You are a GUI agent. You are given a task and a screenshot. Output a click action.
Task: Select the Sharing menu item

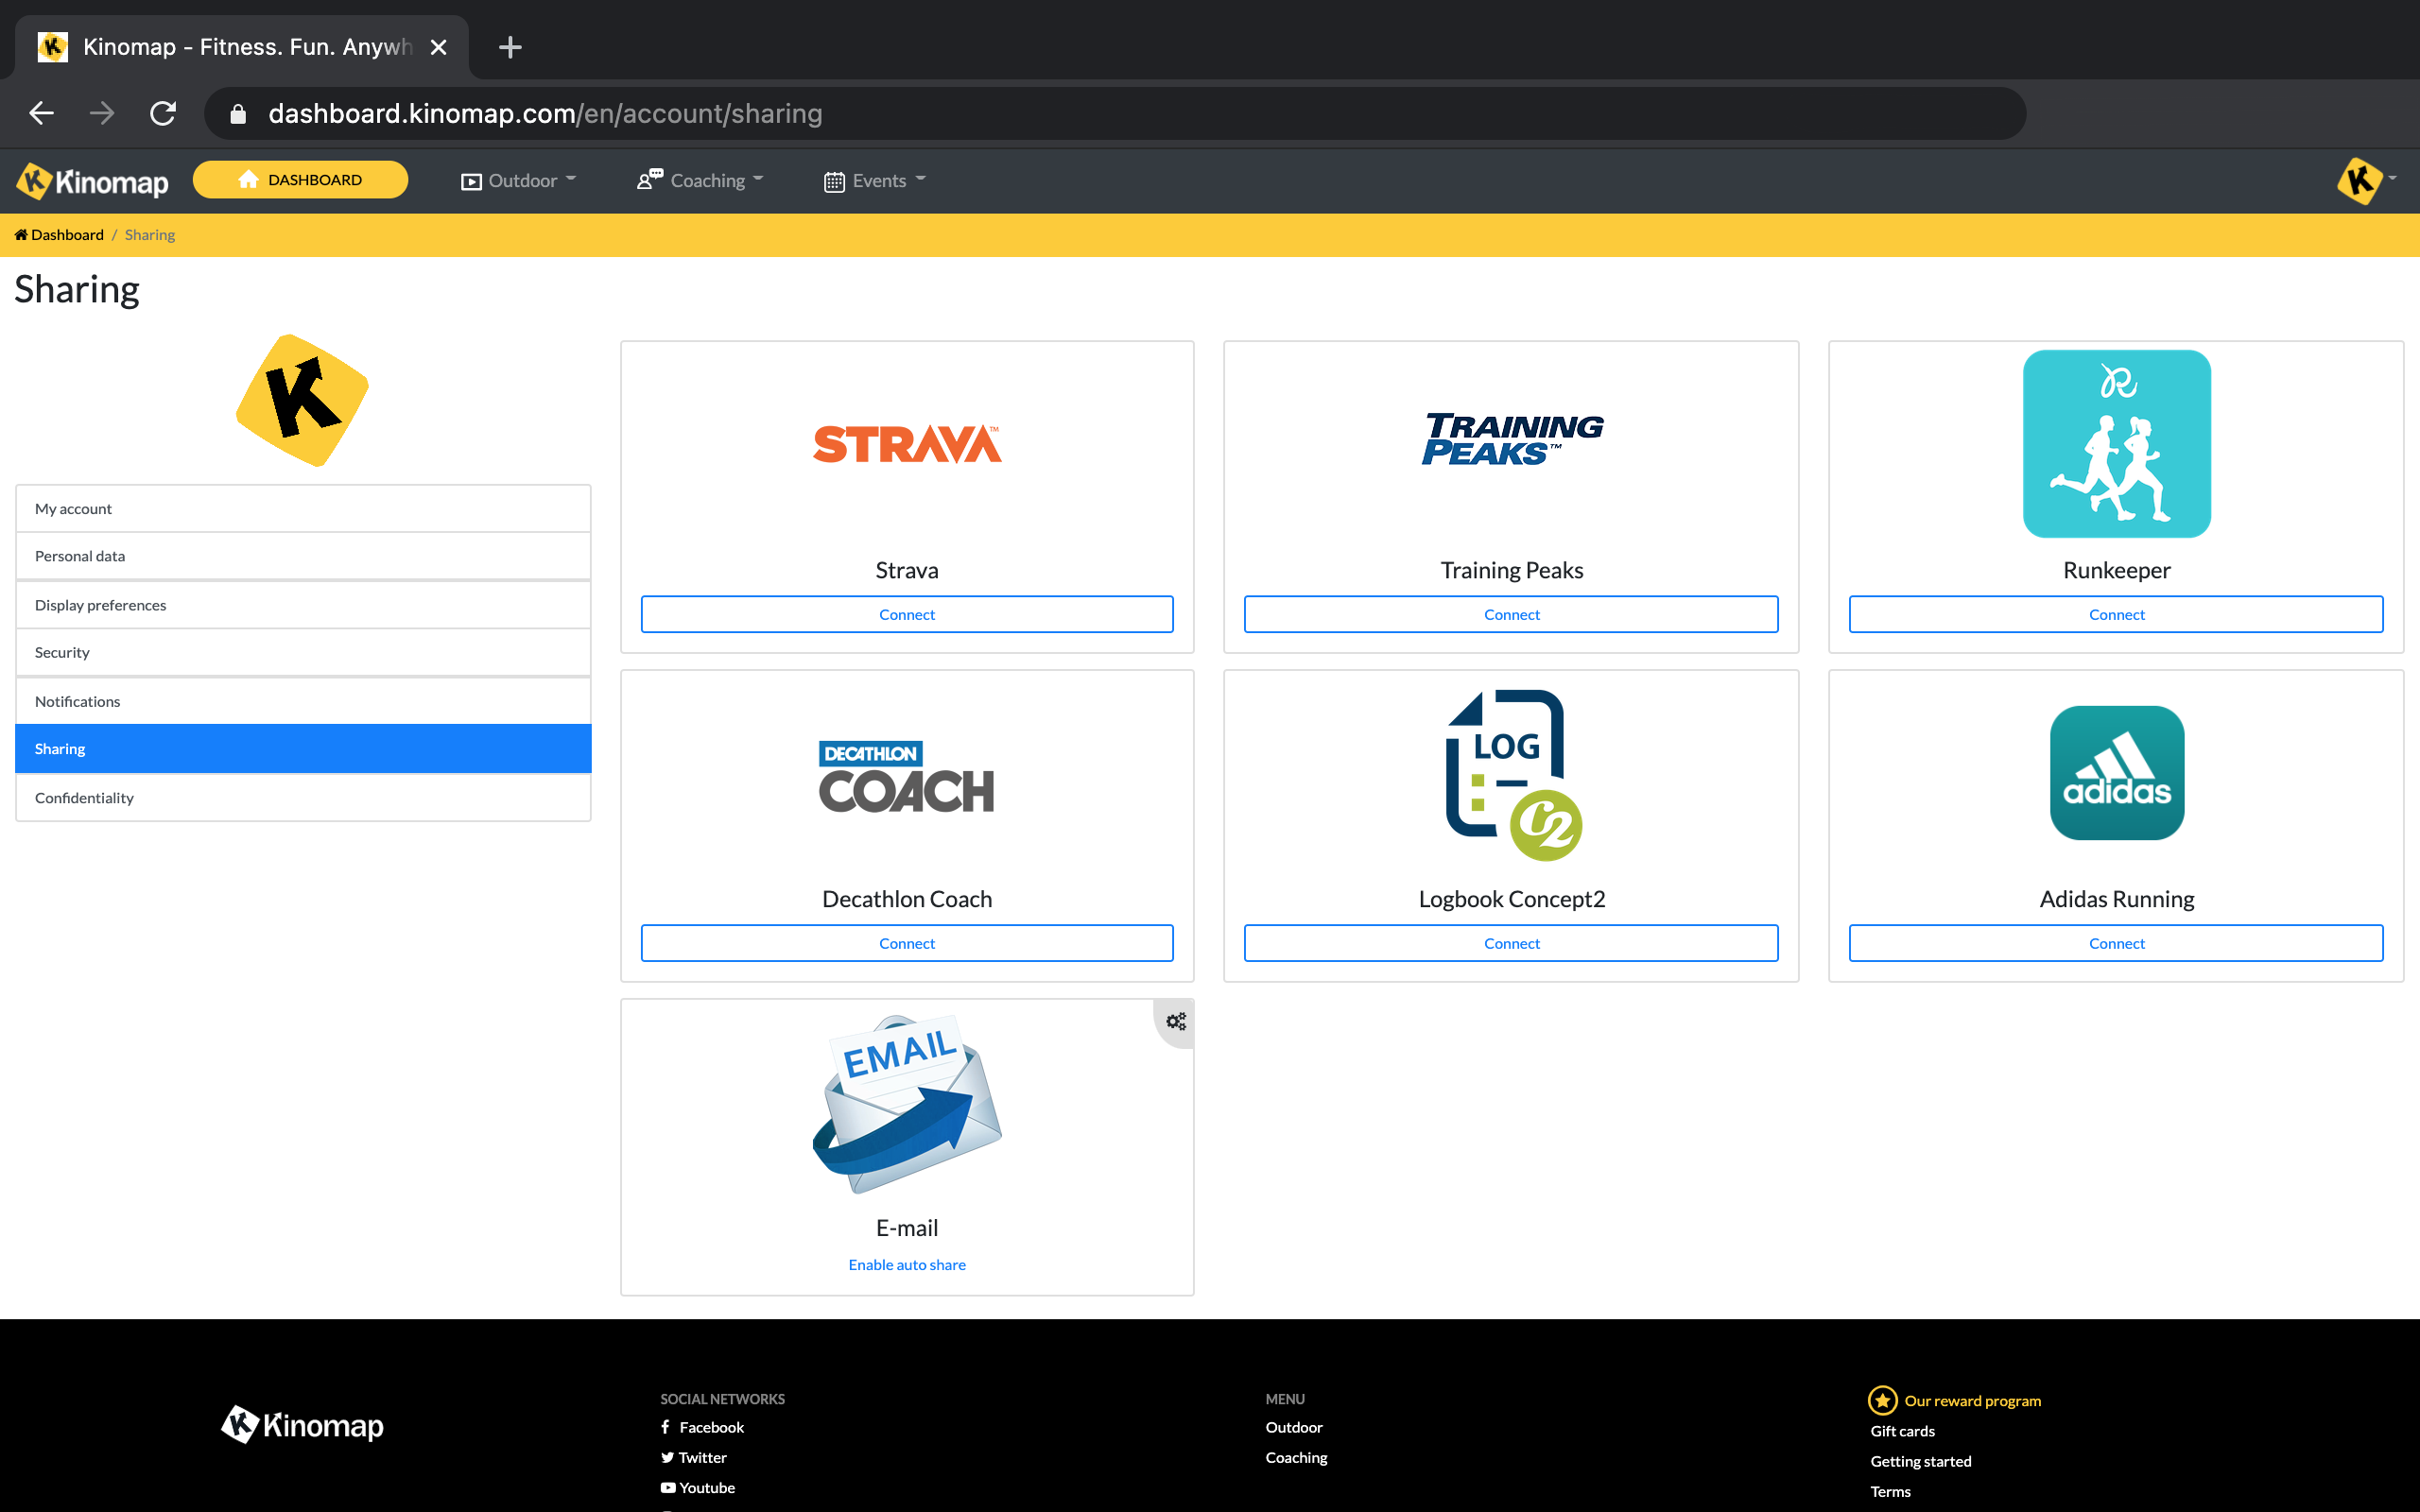[302, 749]
